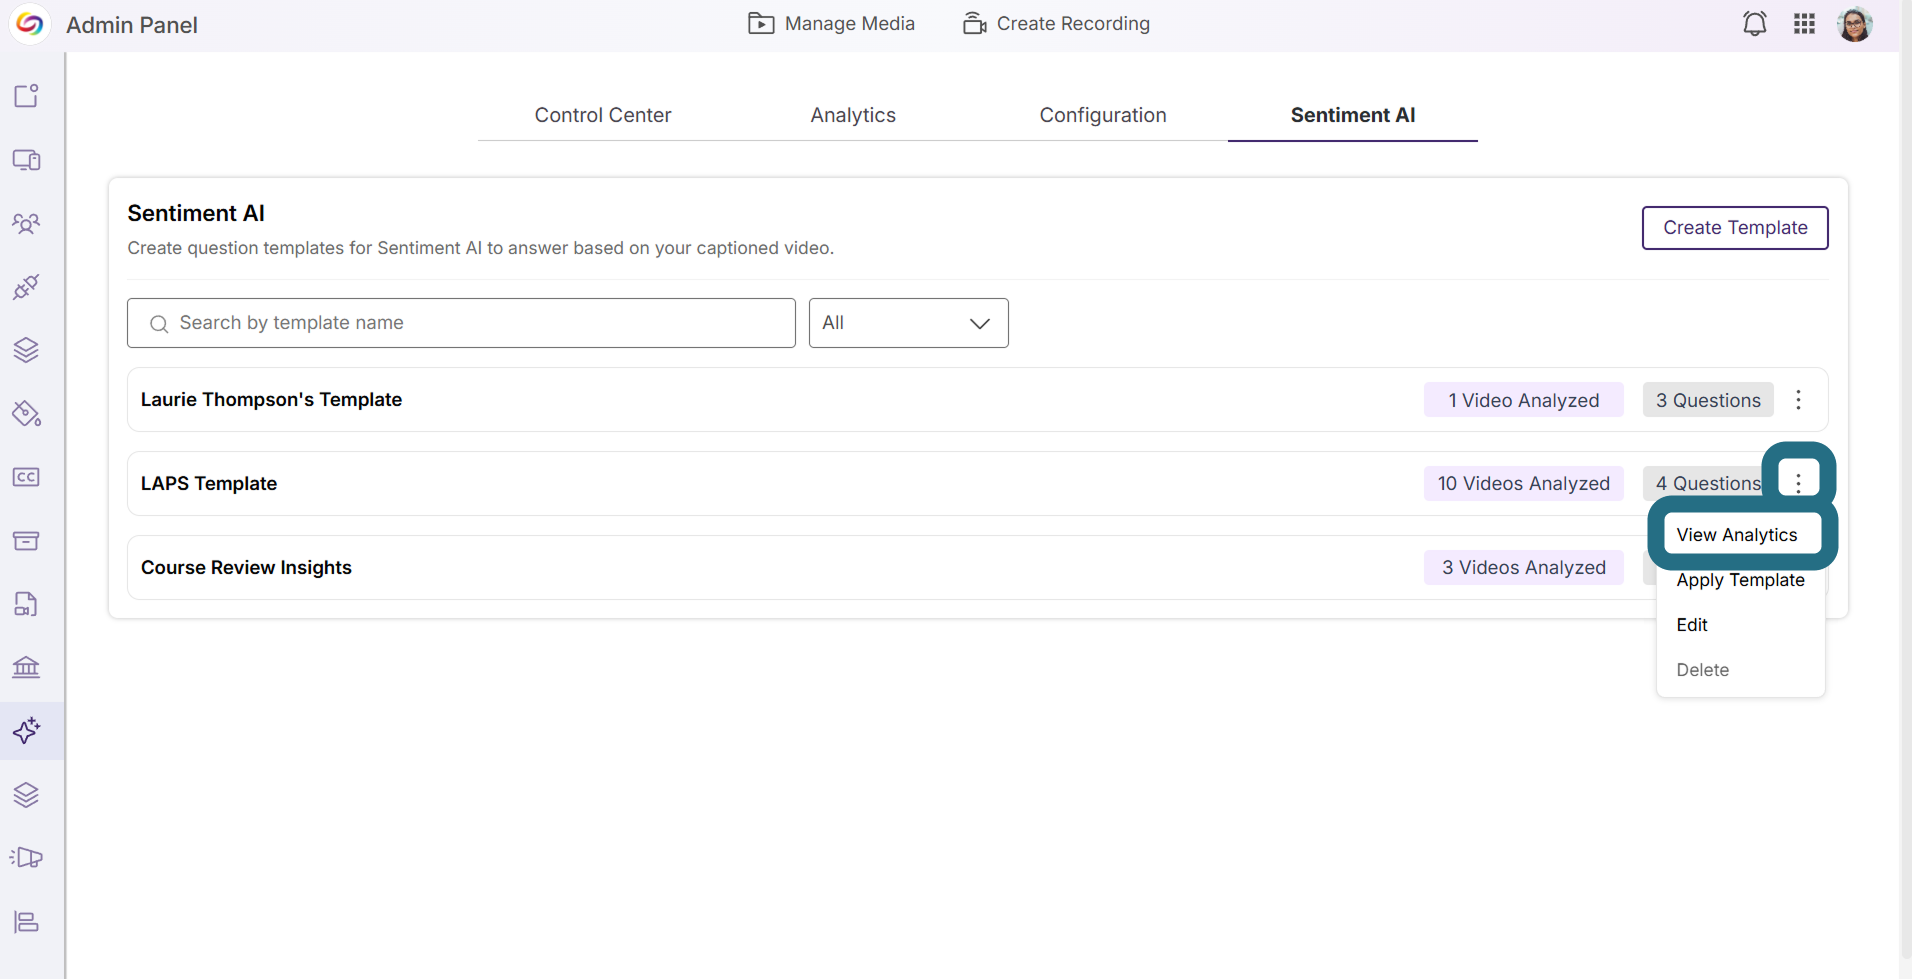Open the notes sidebar icon with dot

26,96
